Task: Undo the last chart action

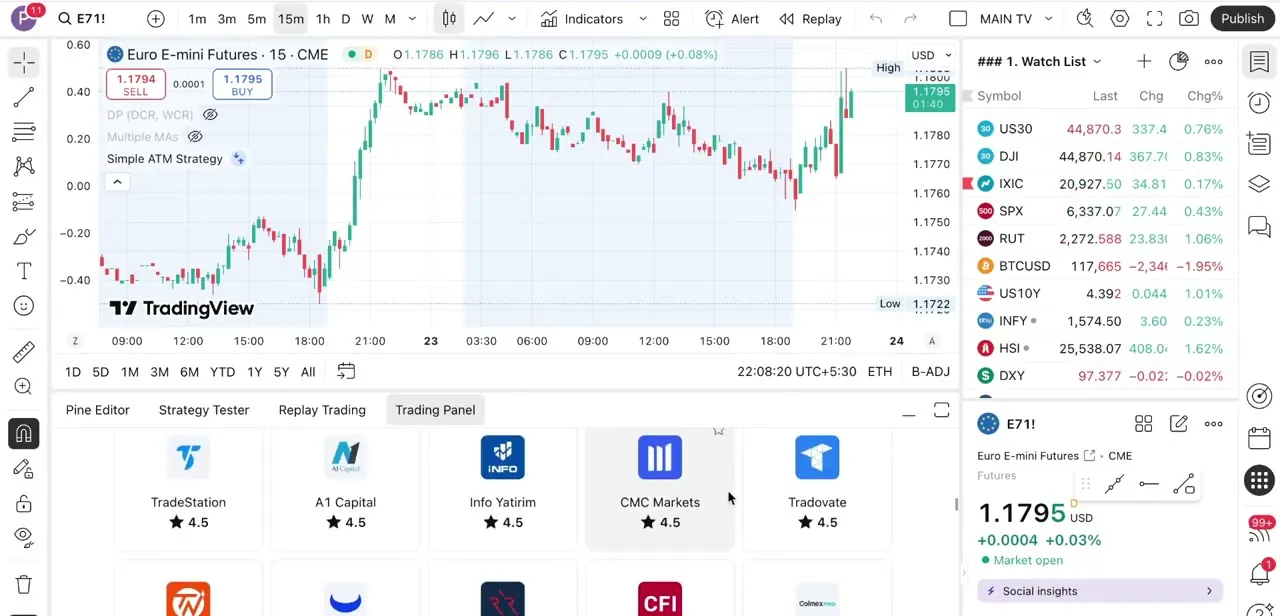Action: [876, 19]
